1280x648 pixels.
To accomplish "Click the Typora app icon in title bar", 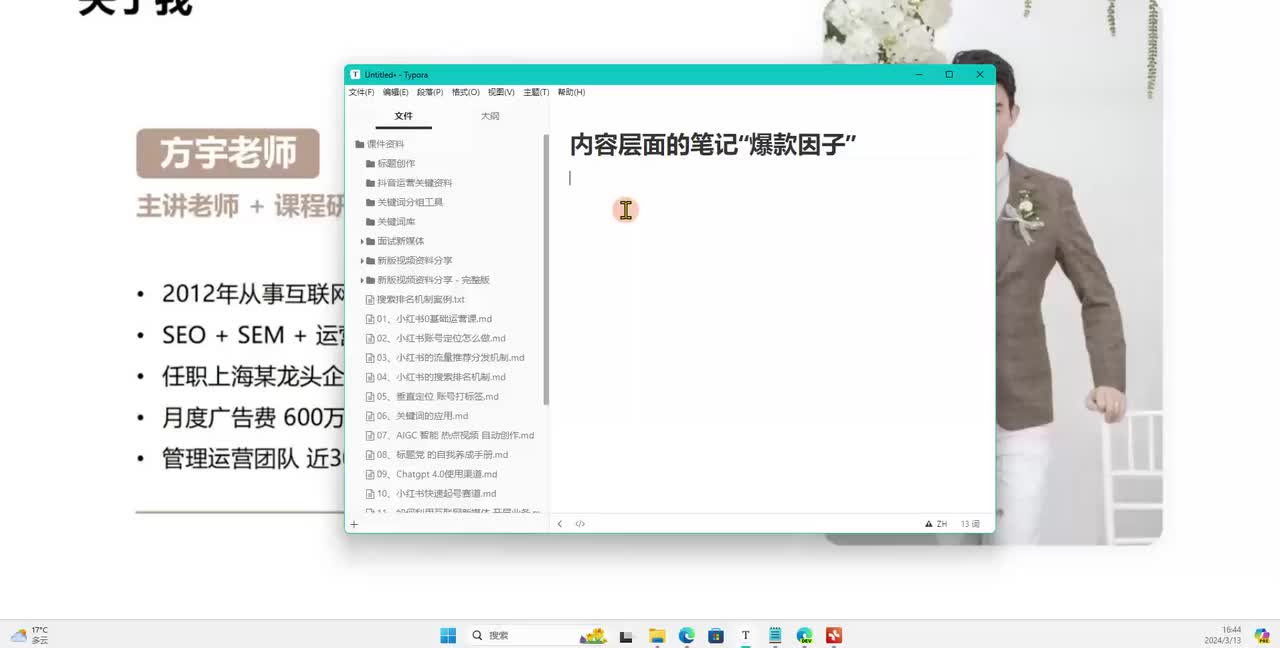I will click(355, 74).
